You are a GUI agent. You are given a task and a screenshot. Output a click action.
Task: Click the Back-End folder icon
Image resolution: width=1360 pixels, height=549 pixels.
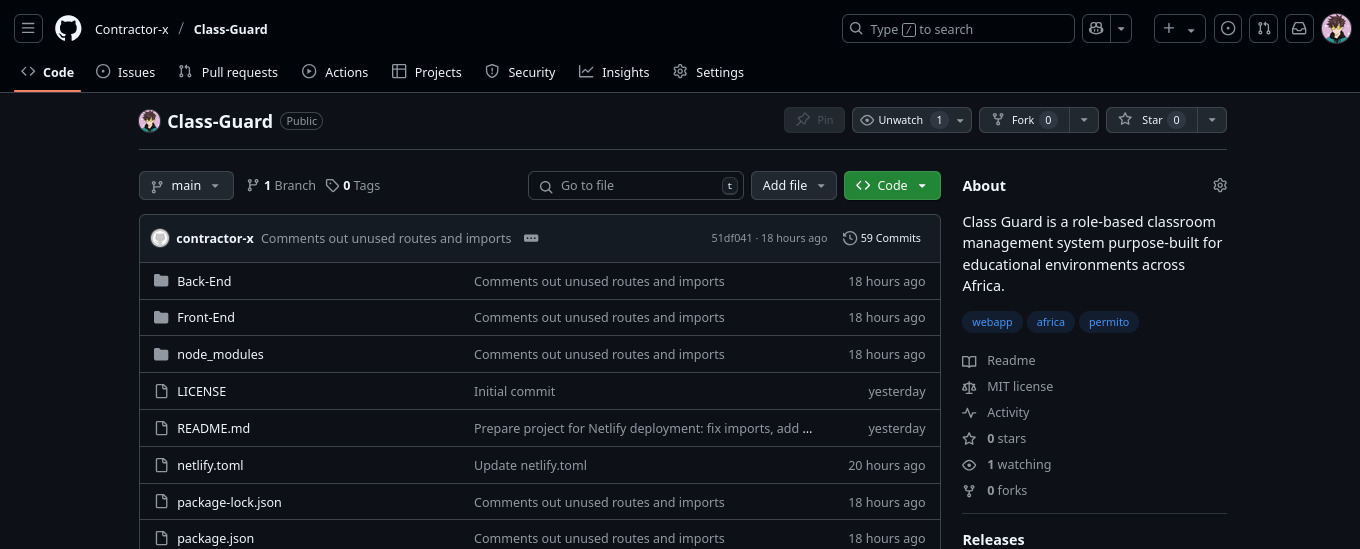161,281
